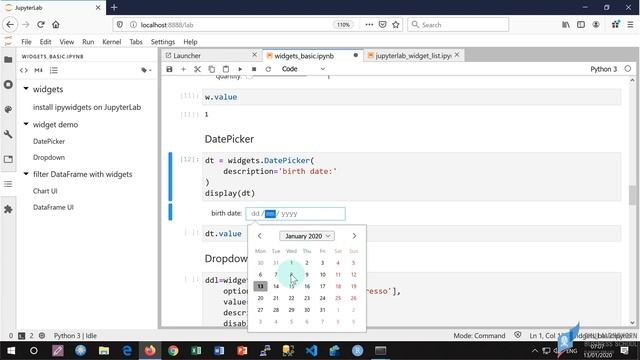The width and height of the screenshot is (640, 360).
Task: Open the tag dropdown in contents panel
Action: point(146,70)
